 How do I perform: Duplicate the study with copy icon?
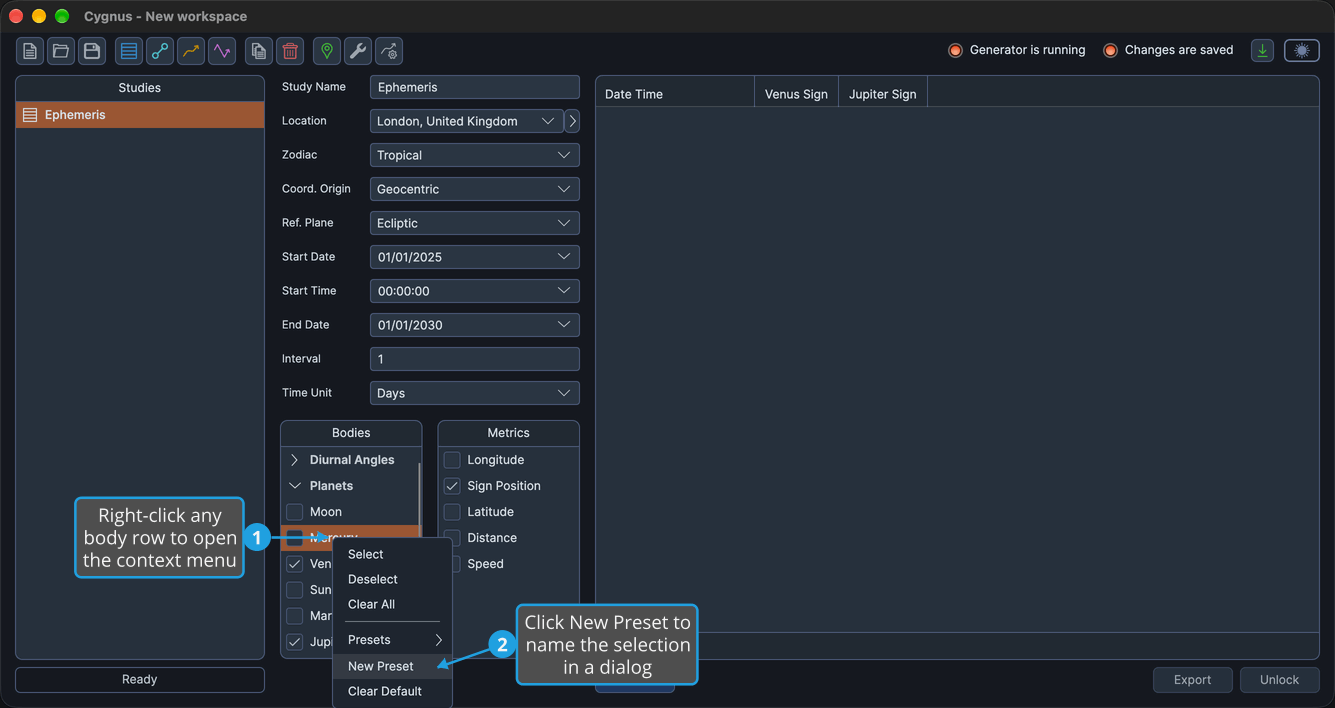point(259,51)
